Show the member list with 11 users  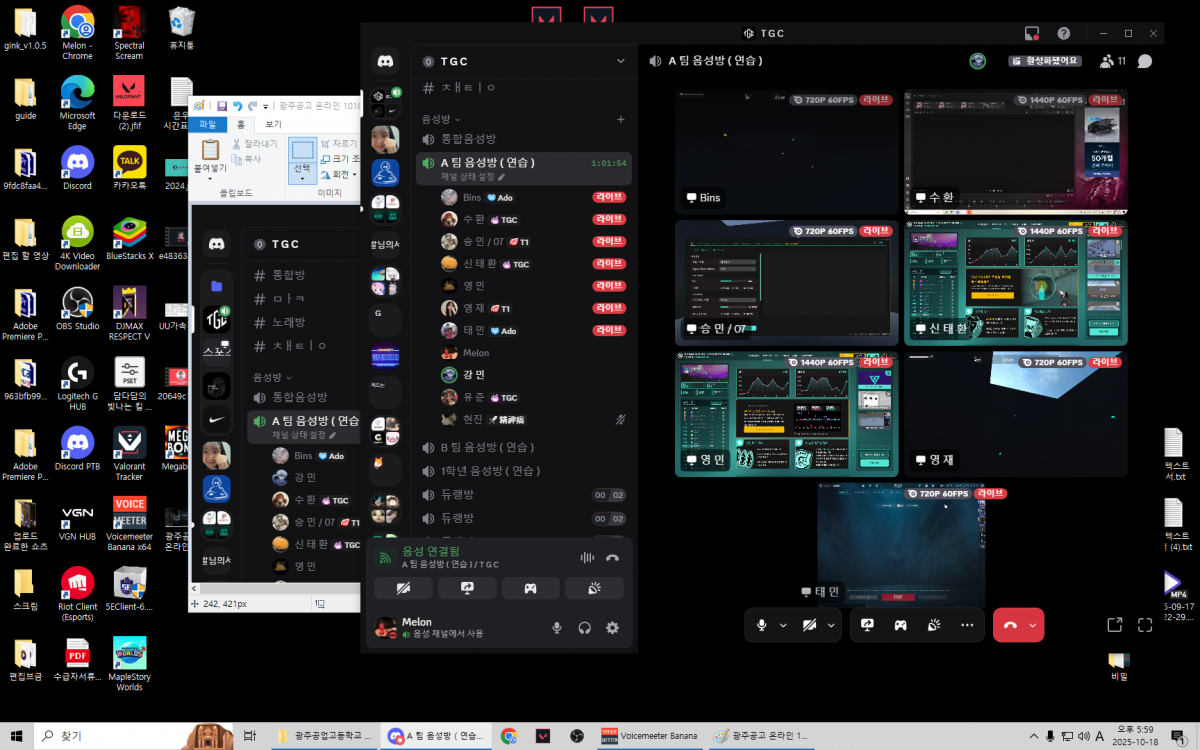coord(1111,61)
